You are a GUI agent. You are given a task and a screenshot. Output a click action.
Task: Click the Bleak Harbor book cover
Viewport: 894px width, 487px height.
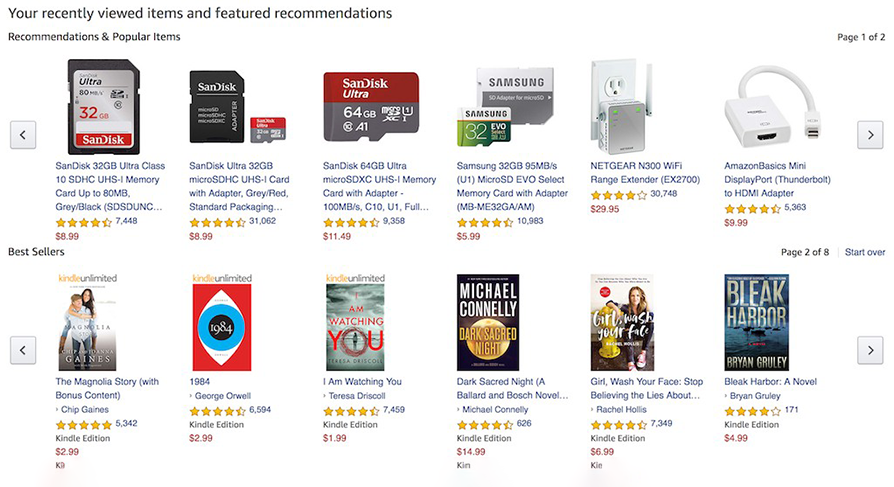756,322
